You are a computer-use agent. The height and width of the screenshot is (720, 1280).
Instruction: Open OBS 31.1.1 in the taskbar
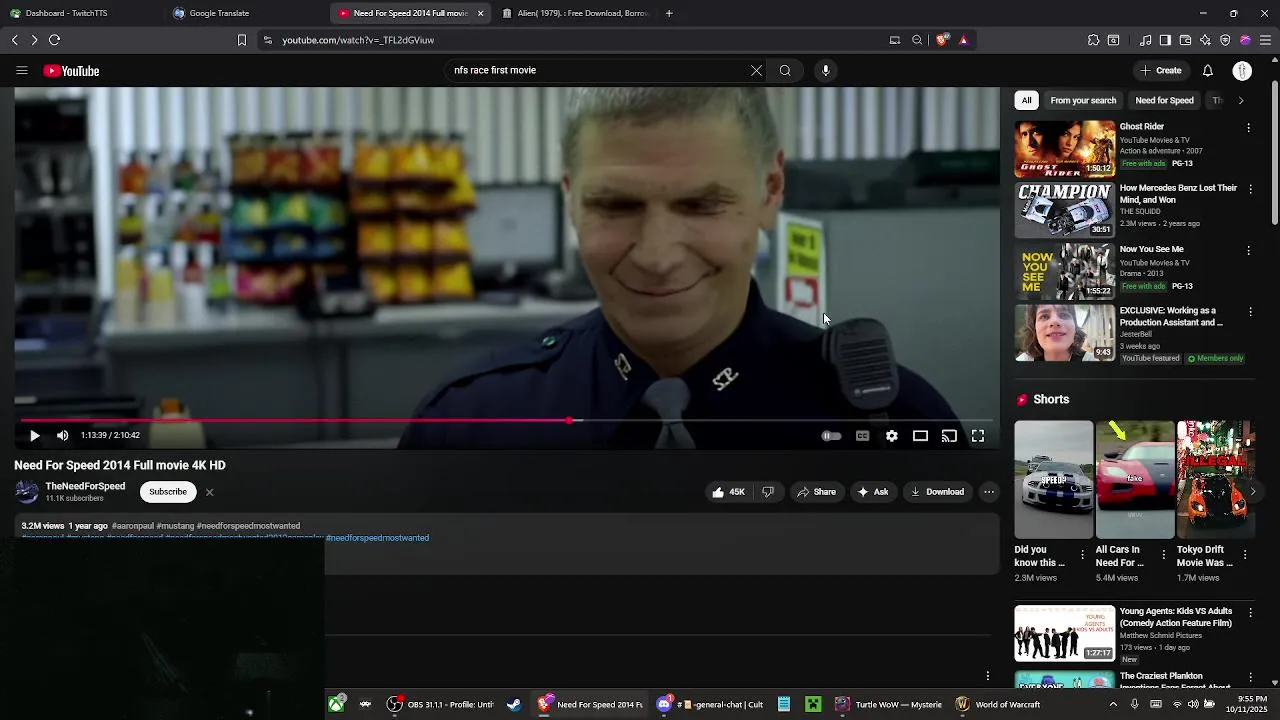(x=441, y=705)
